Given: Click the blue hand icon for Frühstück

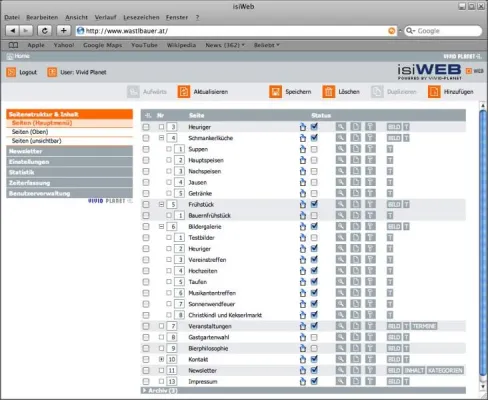Looking at the screenshot, I should (303, 204).
